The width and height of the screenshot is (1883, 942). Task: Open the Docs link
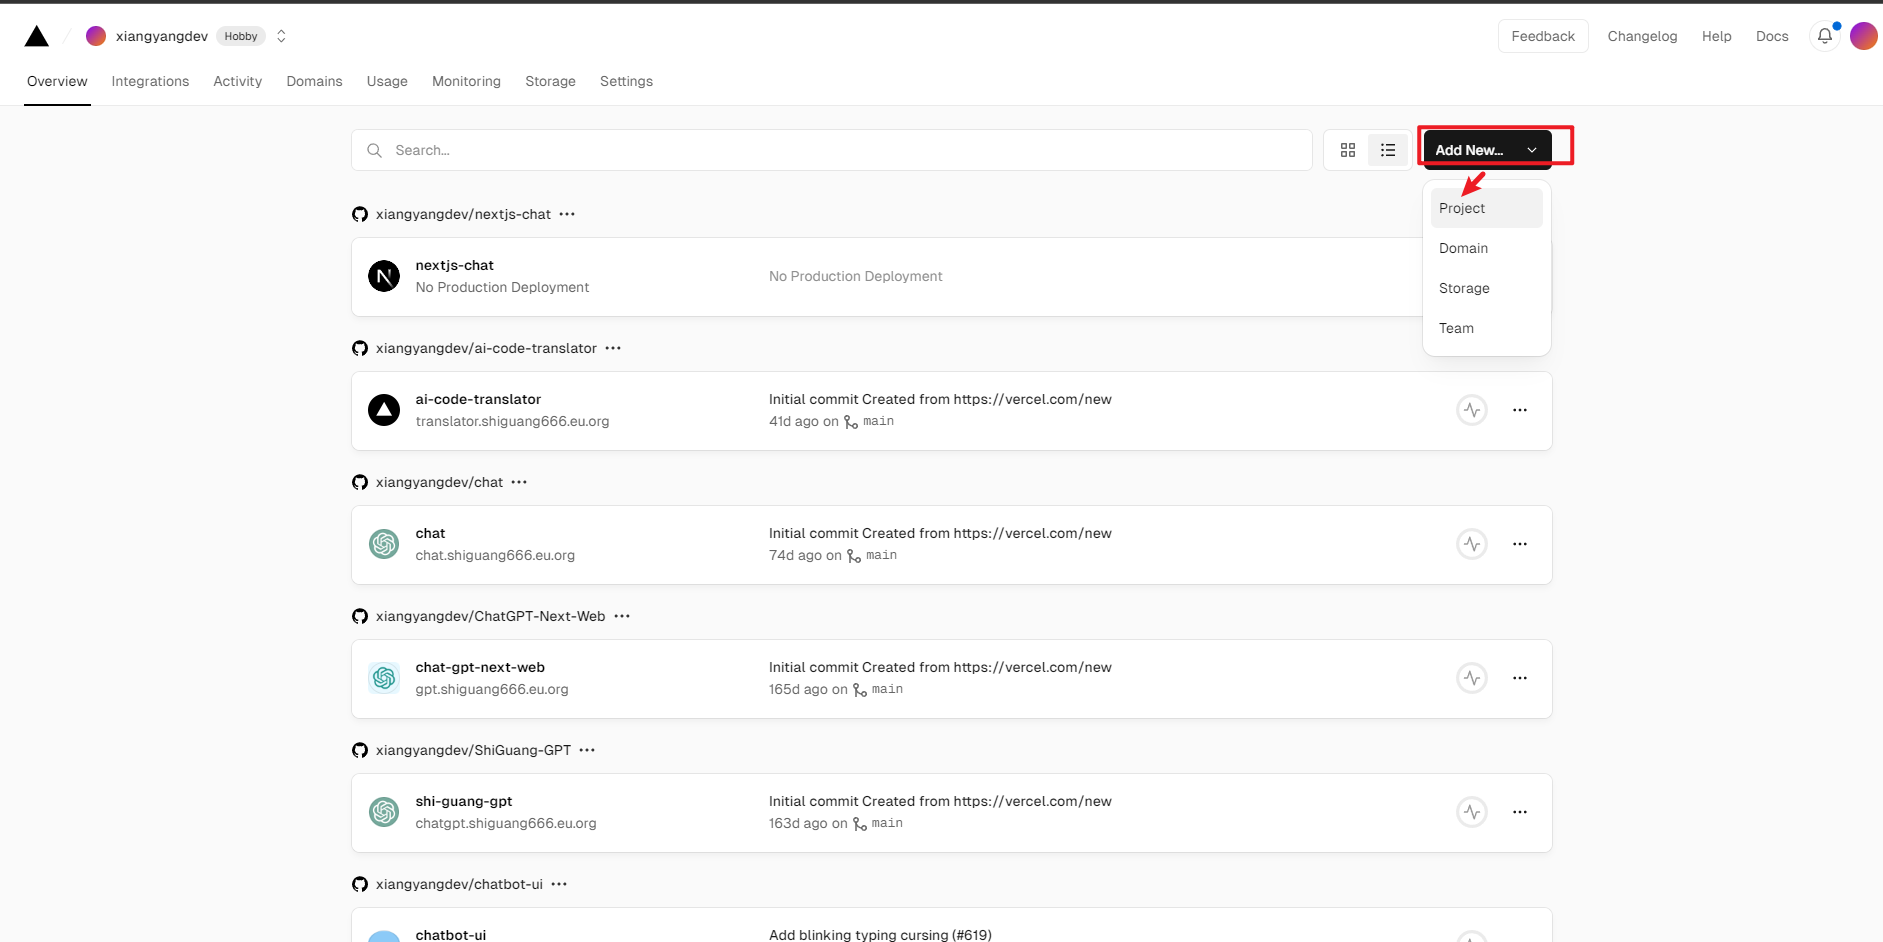(x=1772, y=36)
